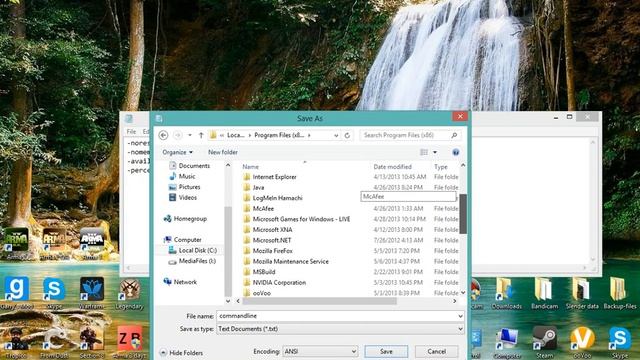Open Homegroup in the navigation pane
The width and height of the screenshot is (640, 360).
[x=190, y=219]
